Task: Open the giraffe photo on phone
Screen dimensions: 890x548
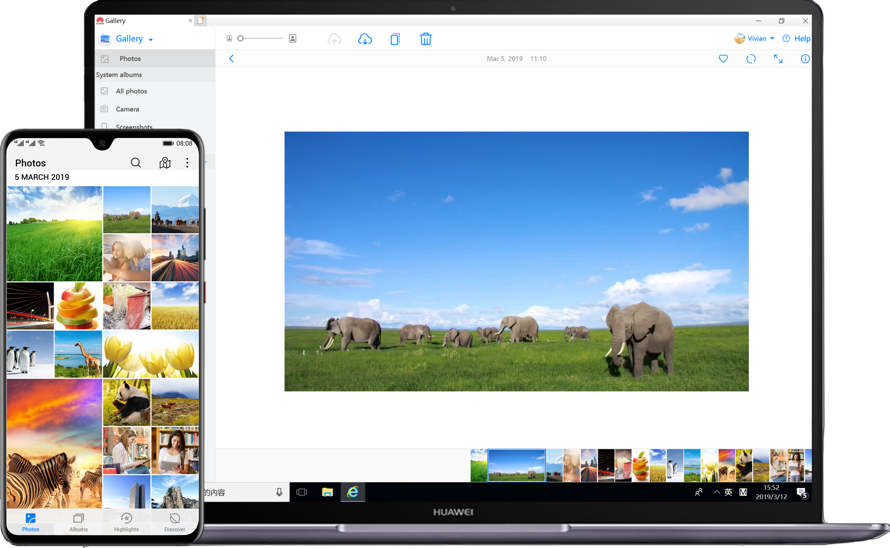Action: (78, 354)
